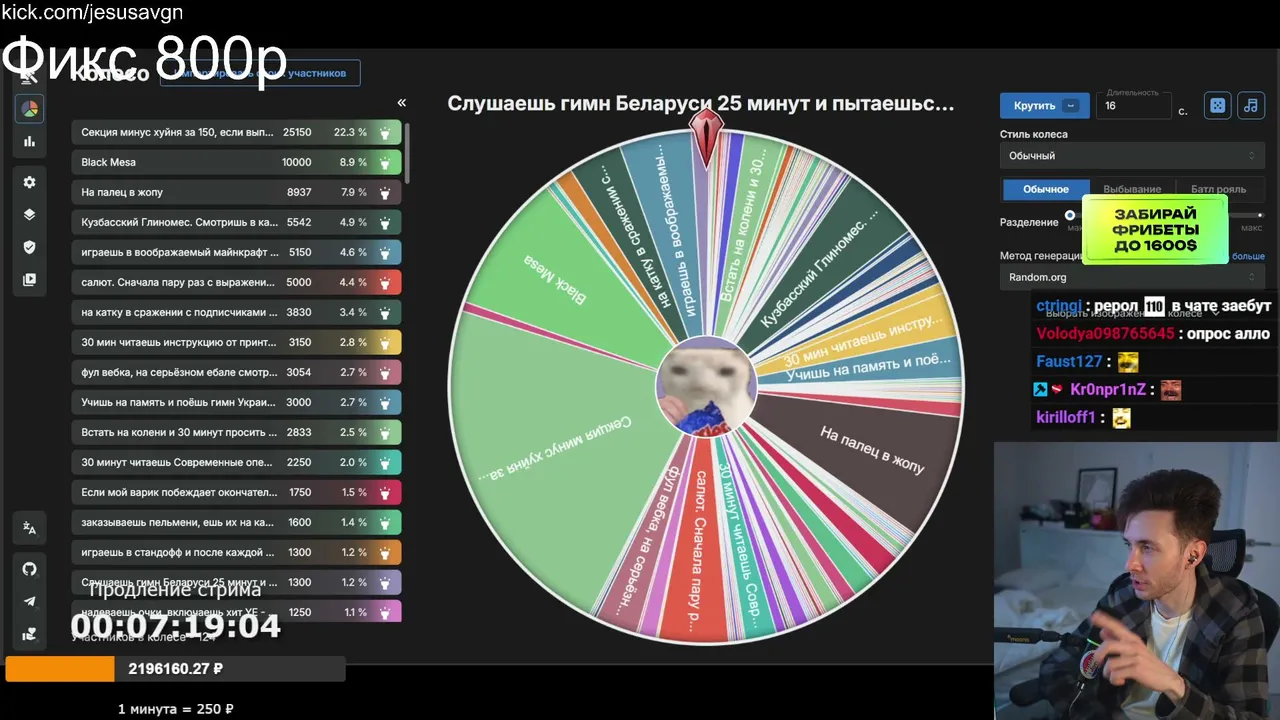Click the amount 5150 in the list

[300, 252]
